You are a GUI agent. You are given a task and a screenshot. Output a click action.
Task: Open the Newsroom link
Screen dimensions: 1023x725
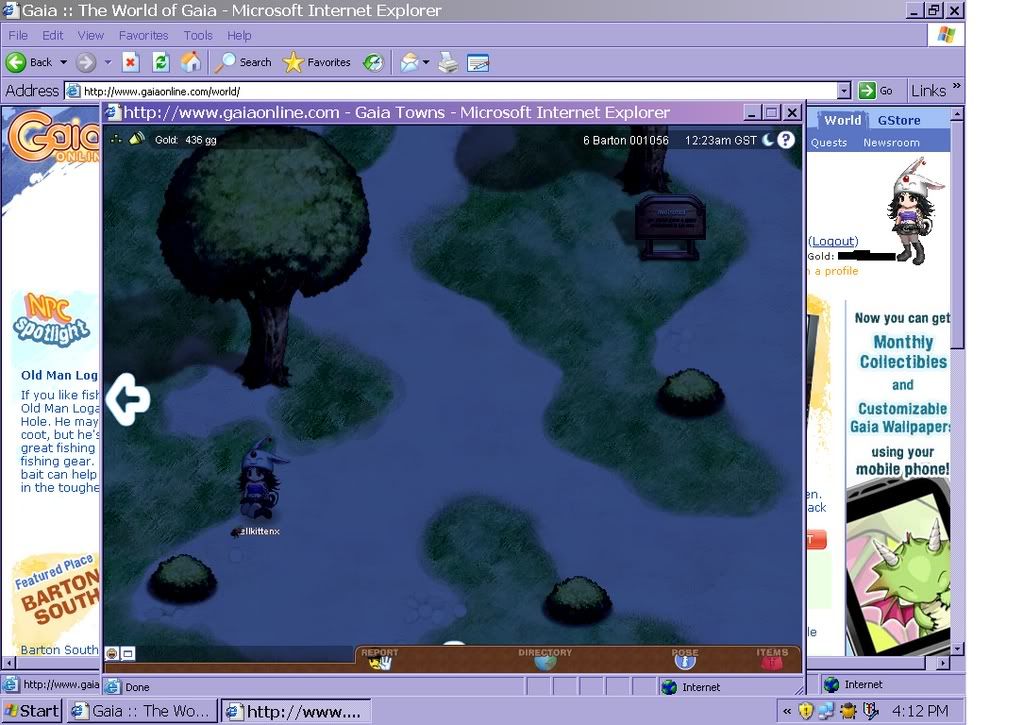891,142
